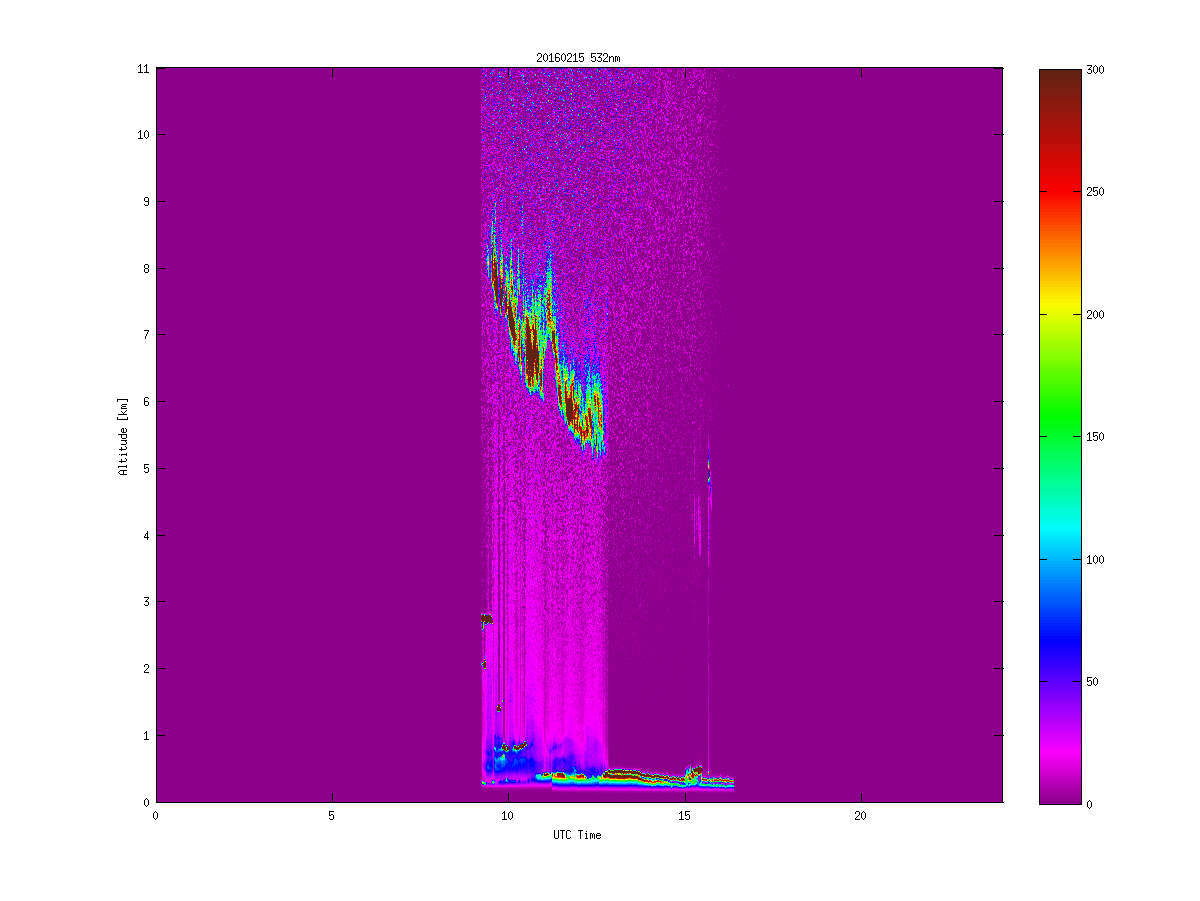The height and width of the screenshot is (901, 1200).
Task: Click colorbar tick label 150
Action: [1097, 437]
